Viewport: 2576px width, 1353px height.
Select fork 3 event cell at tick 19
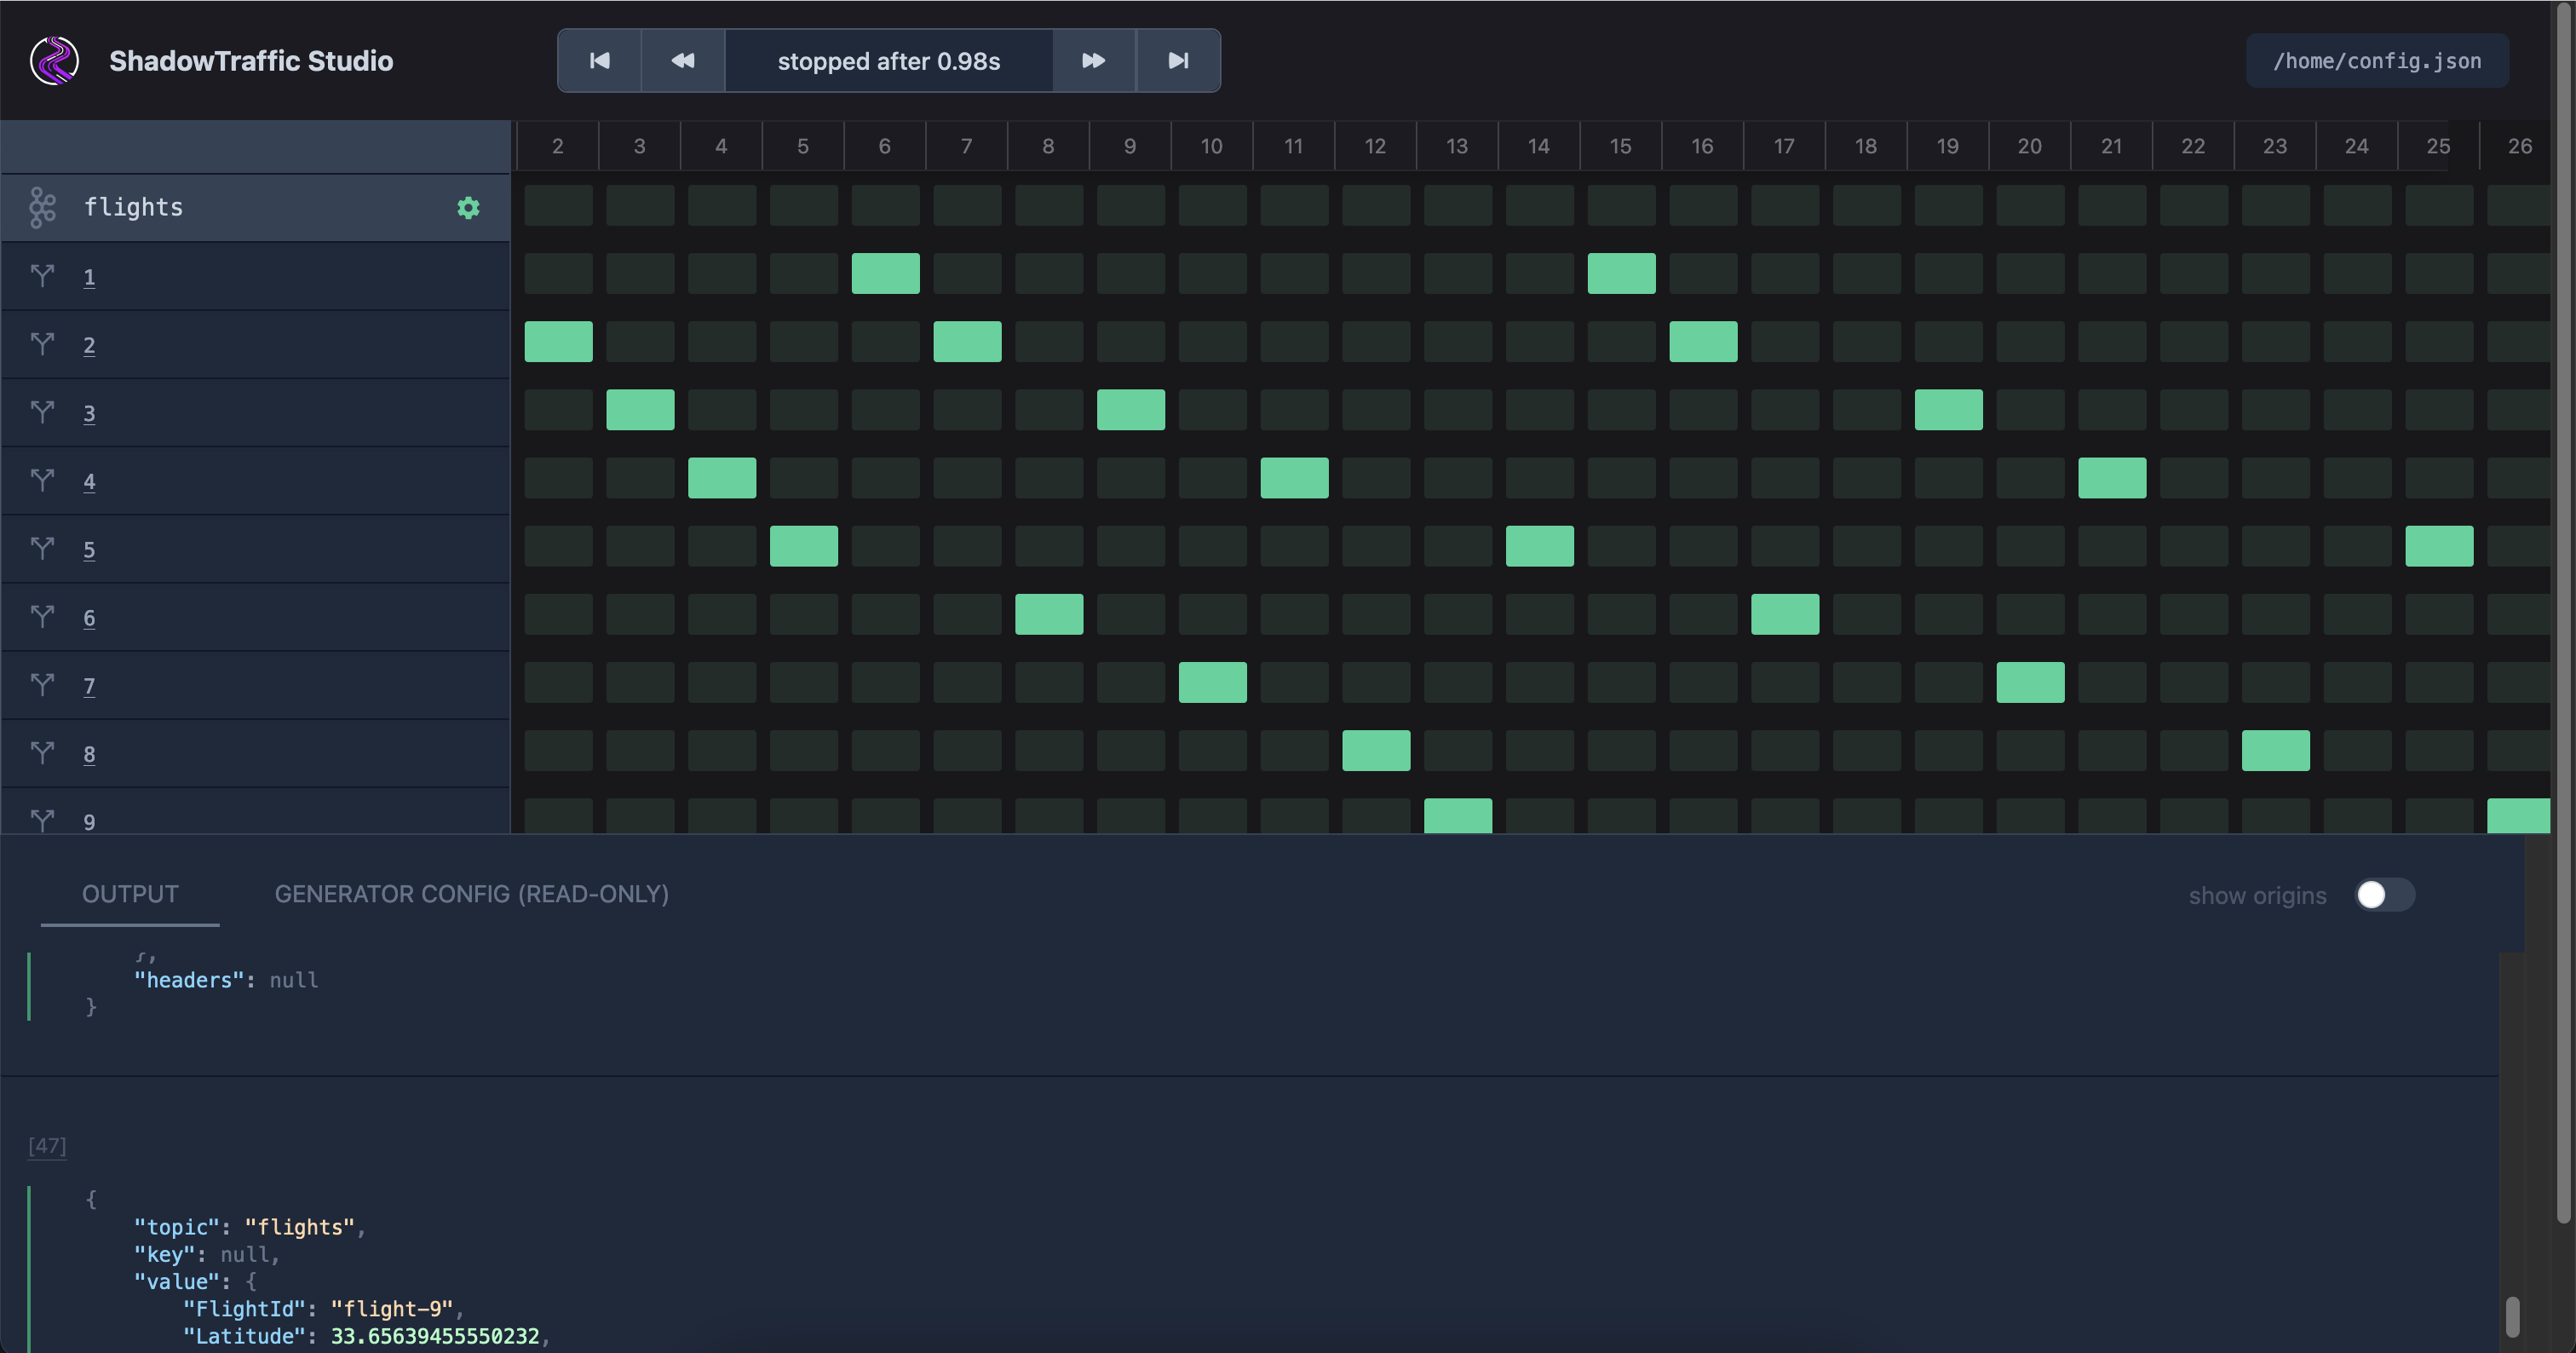(1948, 409)
